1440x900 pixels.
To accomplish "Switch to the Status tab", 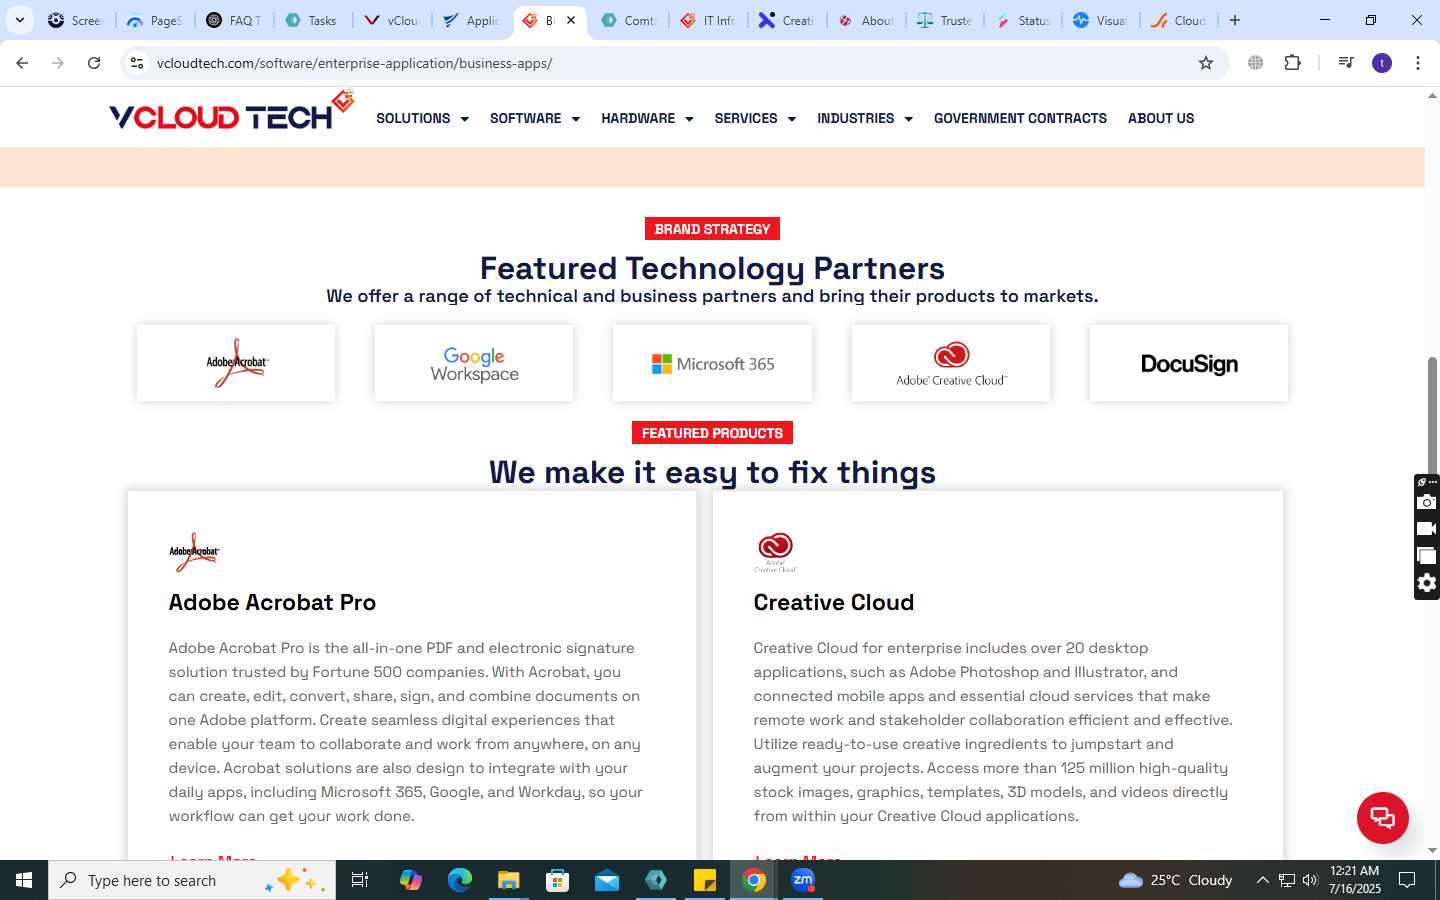I will [1023, 20].
